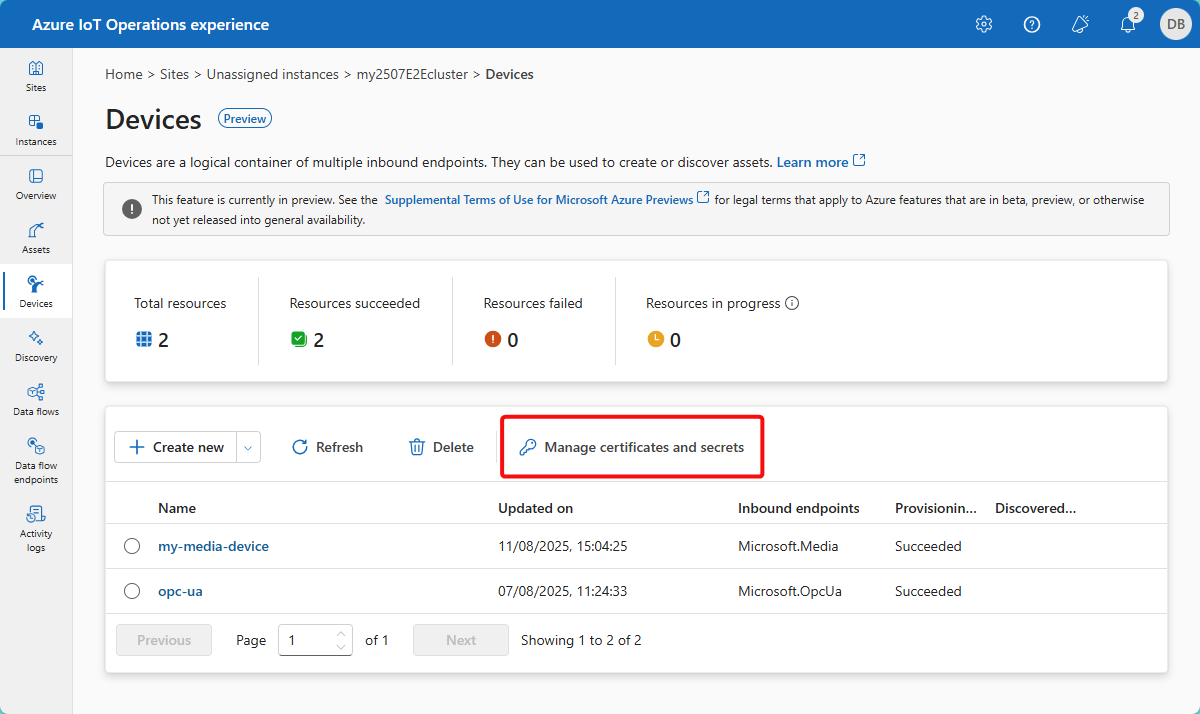Open the notifications bell with badge
The image size is (1200, 714).
click(x=1128, y=24)
